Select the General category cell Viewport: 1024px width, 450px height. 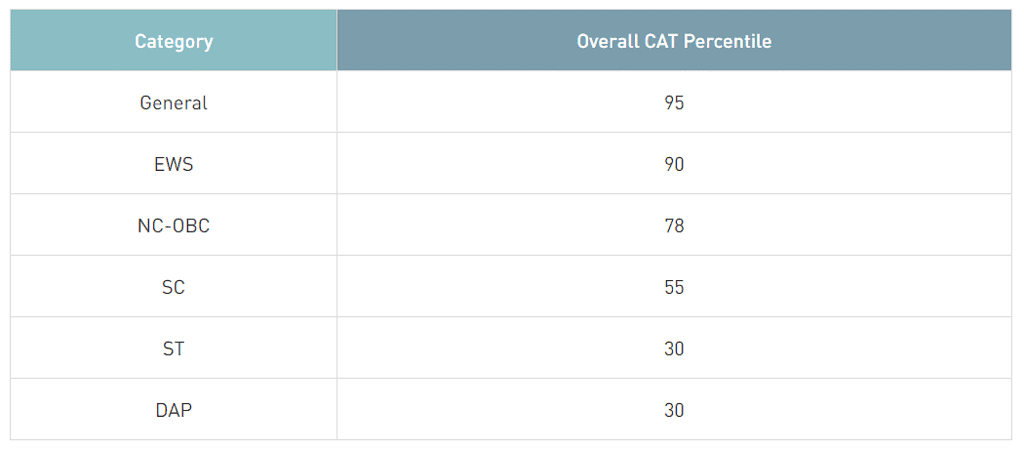(174, 103)
